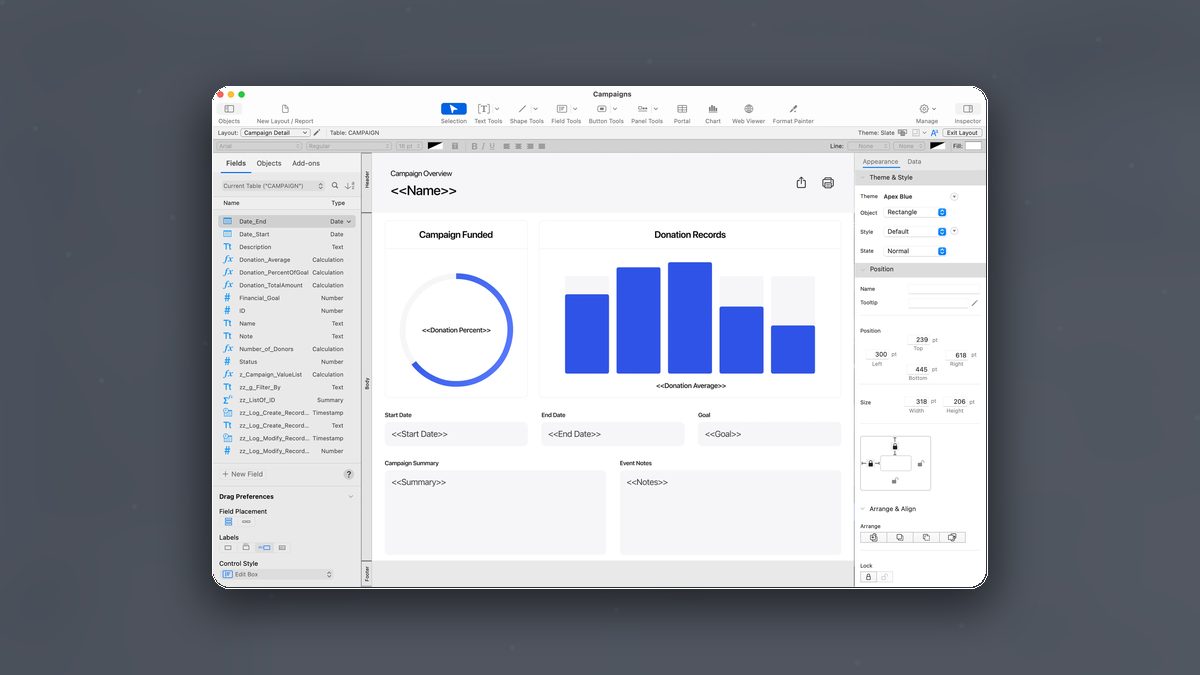The width and height of the screenshot is (1200, 675).
Task: Click the tooltip pencil edit icon
Action: 974,302
